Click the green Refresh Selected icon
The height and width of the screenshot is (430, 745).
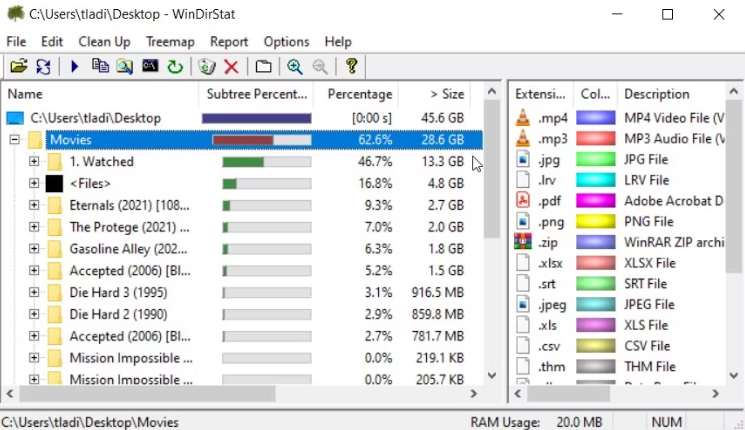[x=175, y=66]
